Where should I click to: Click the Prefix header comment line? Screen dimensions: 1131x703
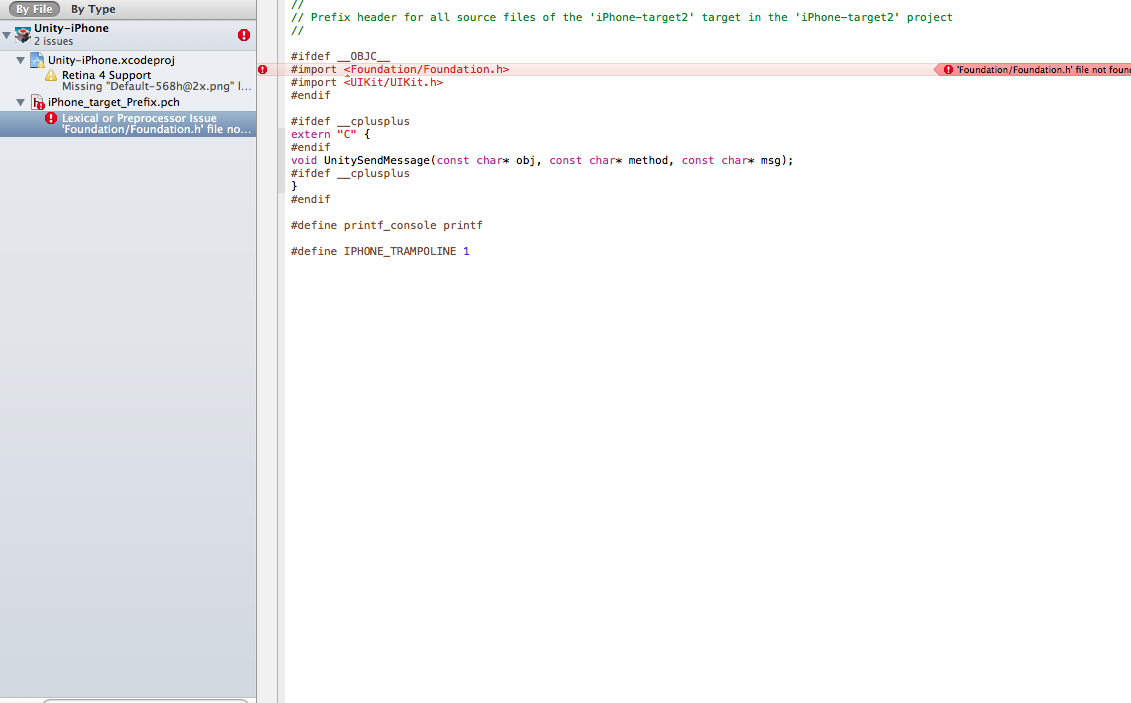(x=621, y=17)
